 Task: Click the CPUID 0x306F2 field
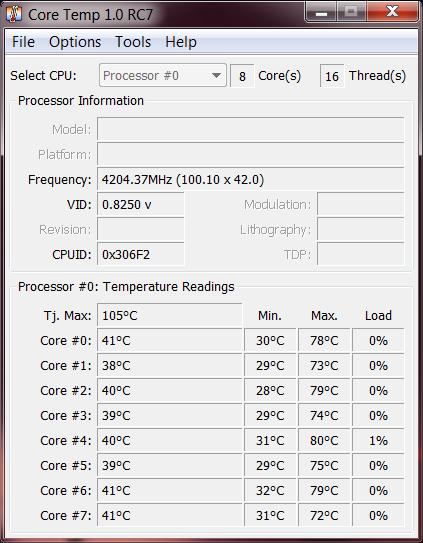(141, 255)
